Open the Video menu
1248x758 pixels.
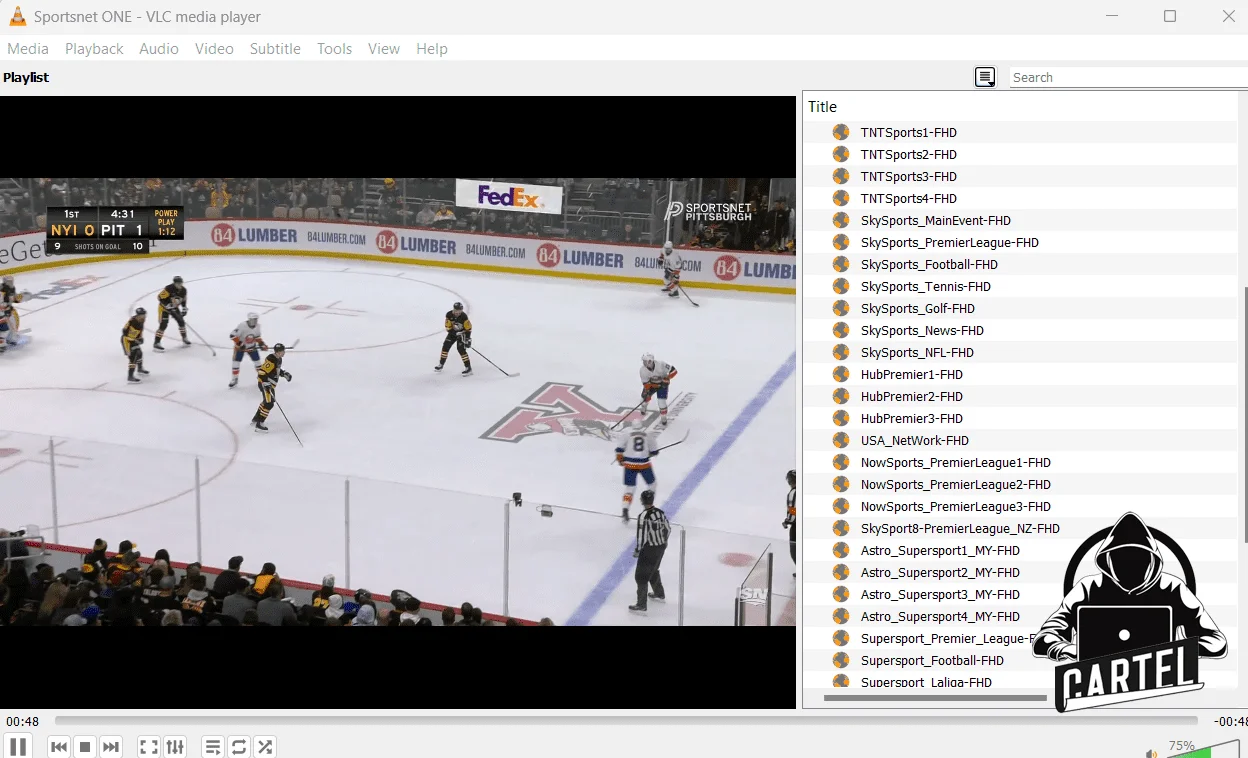pyautogui.click(x=214, y=48)
